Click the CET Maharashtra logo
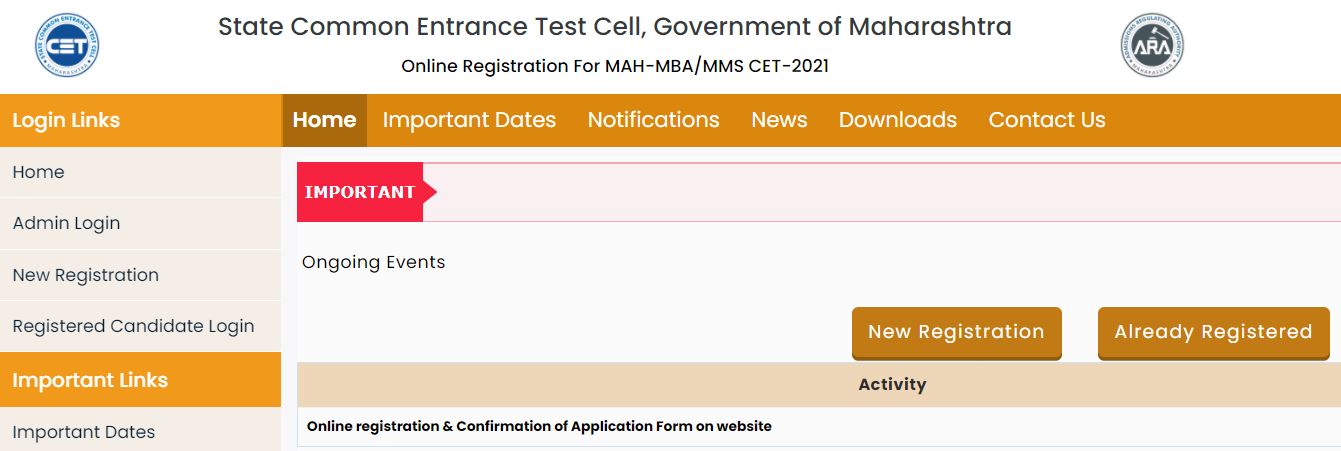1341x451 pixels. (66, 45)
